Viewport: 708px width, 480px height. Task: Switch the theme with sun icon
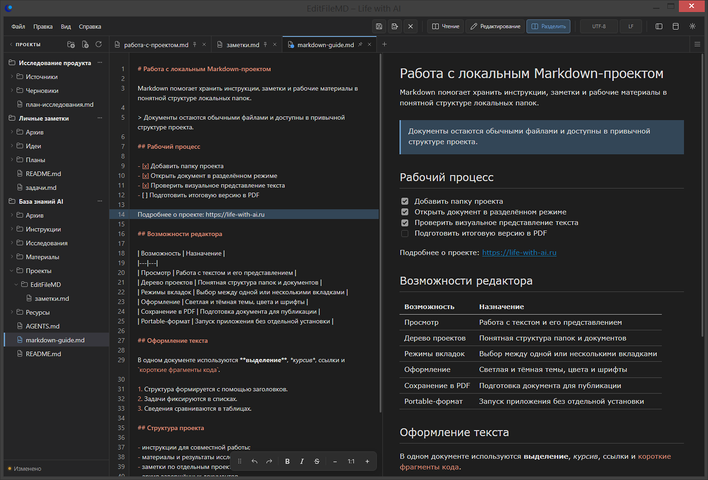point(692,26)
